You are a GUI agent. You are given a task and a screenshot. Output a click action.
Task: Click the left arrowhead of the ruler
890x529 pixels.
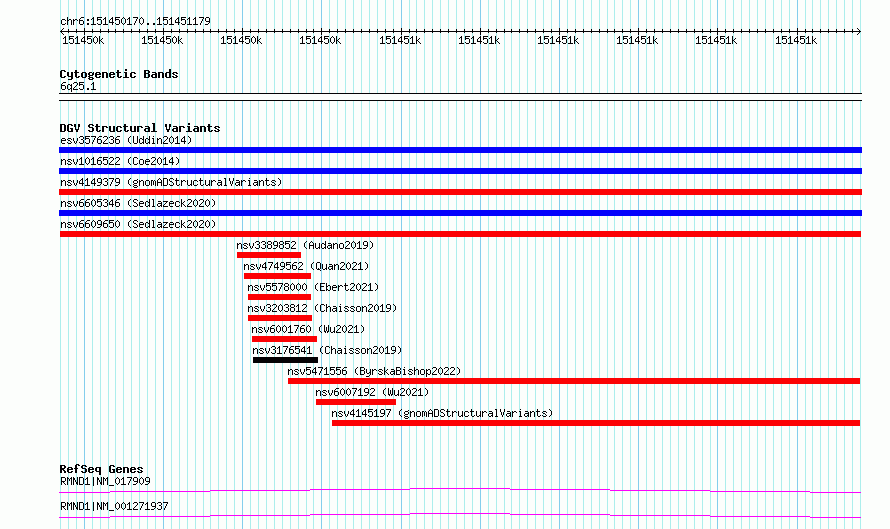pos(62,32)
